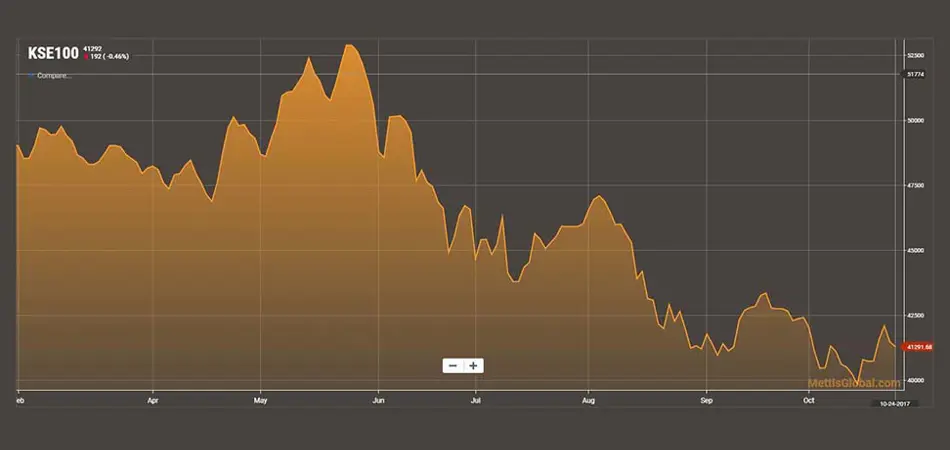Select the Oct label on time axis
950x450 pixels.
tap(809, 397)
